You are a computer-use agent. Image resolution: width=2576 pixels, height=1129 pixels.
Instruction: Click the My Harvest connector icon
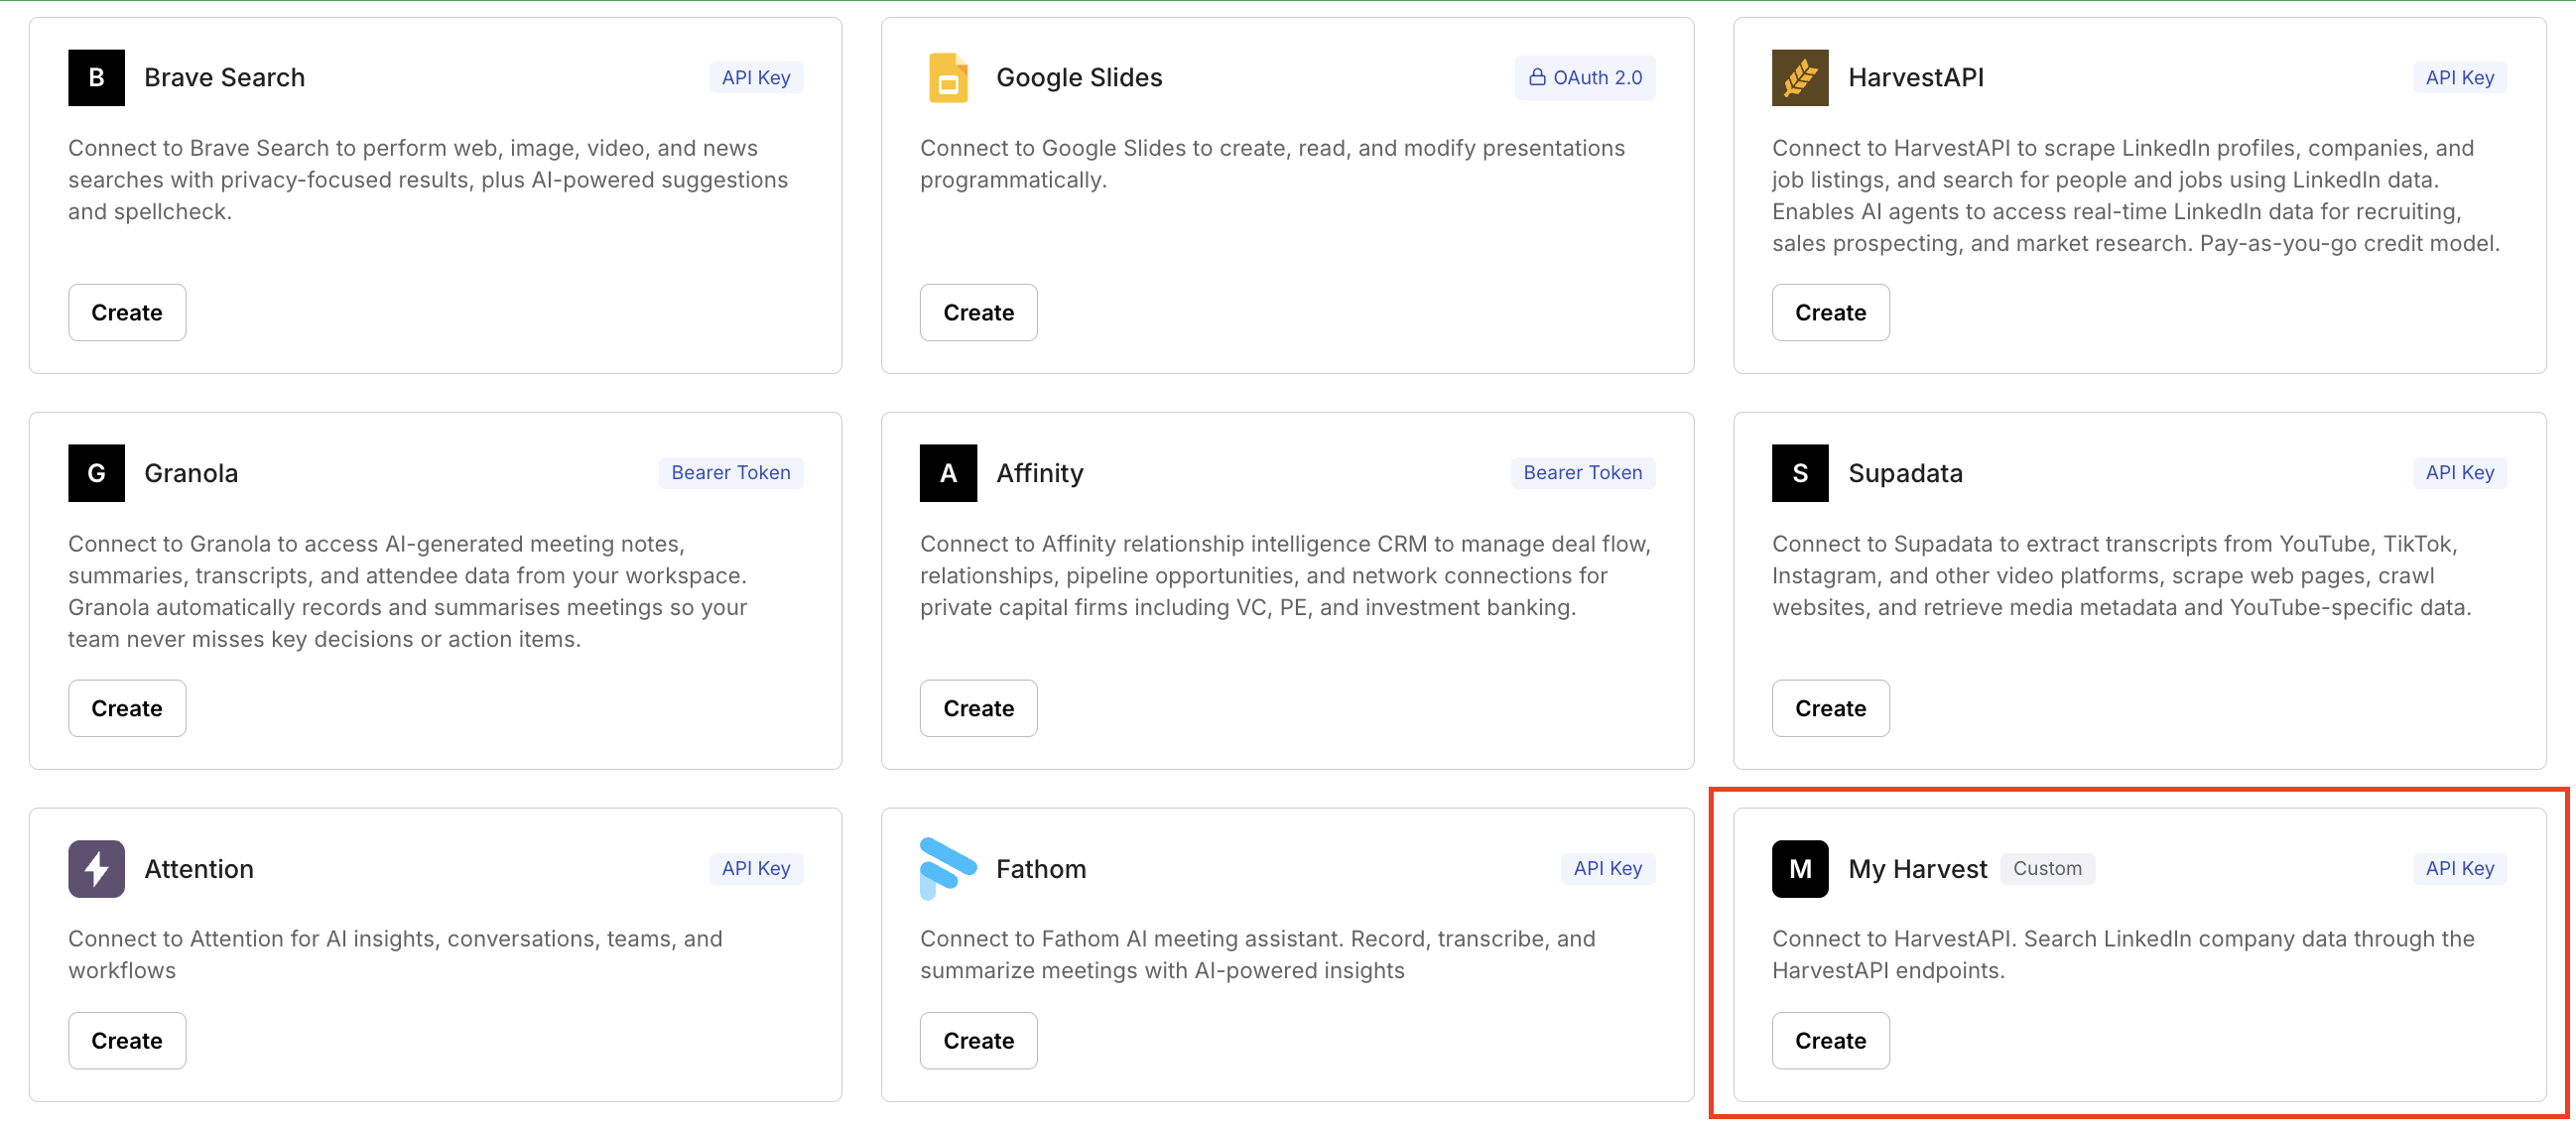click(1800, 869)
